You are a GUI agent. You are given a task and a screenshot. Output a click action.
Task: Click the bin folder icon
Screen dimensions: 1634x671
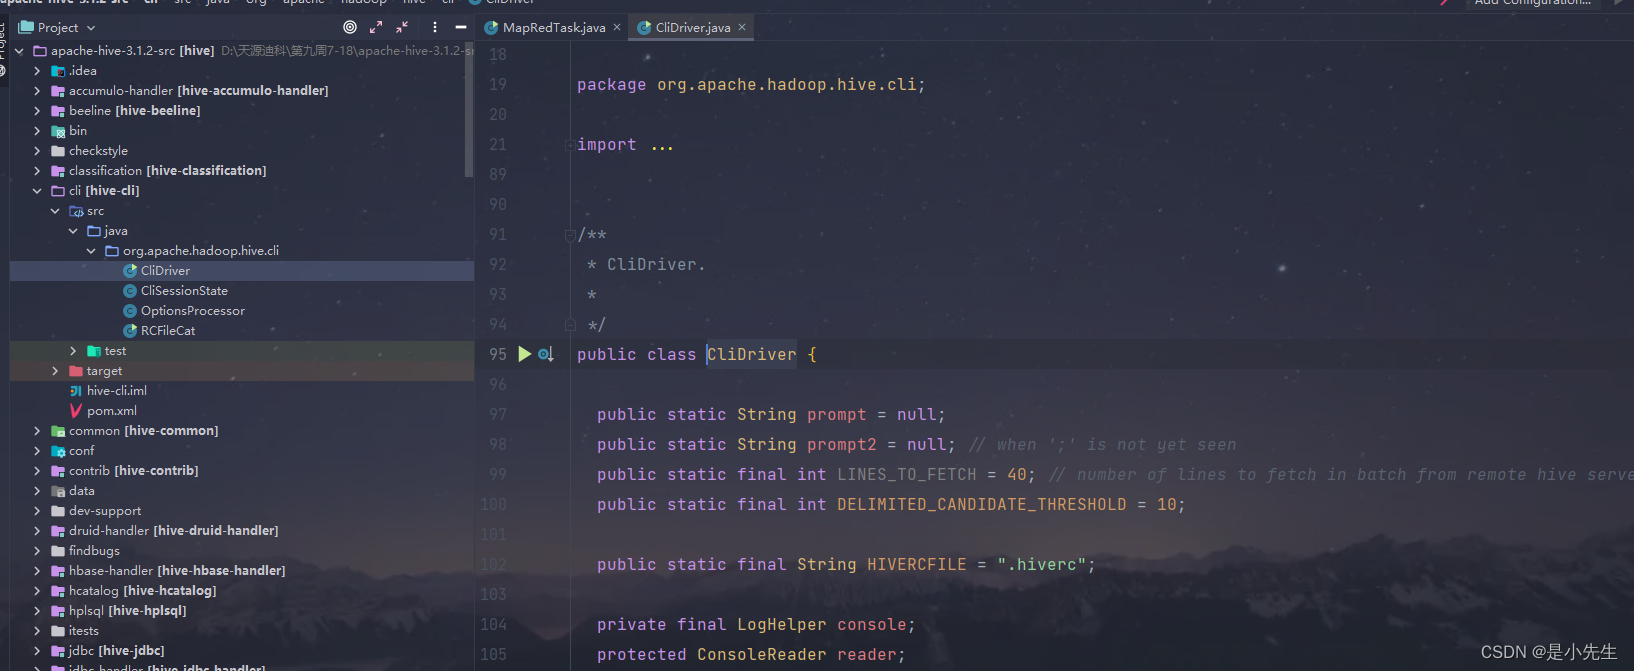(x=58, y=131)
